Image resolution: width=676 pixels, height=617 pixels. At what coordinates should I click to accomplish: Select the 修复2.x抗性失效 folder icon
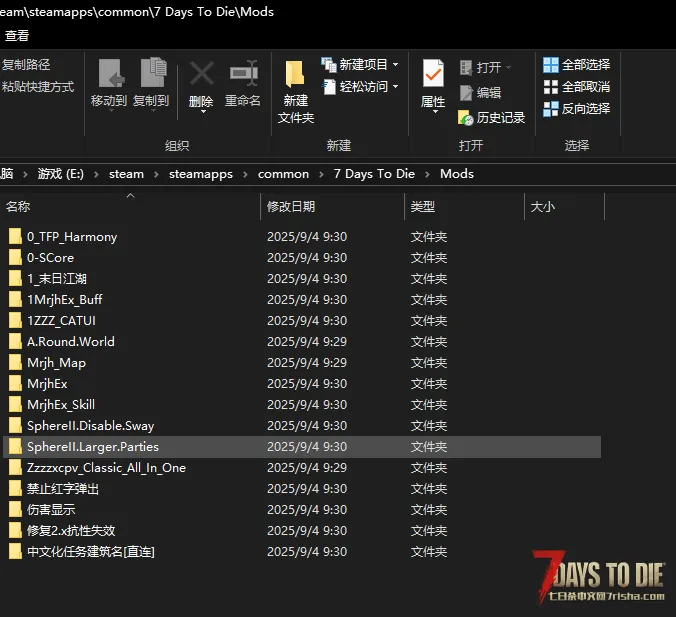(15, 530)
